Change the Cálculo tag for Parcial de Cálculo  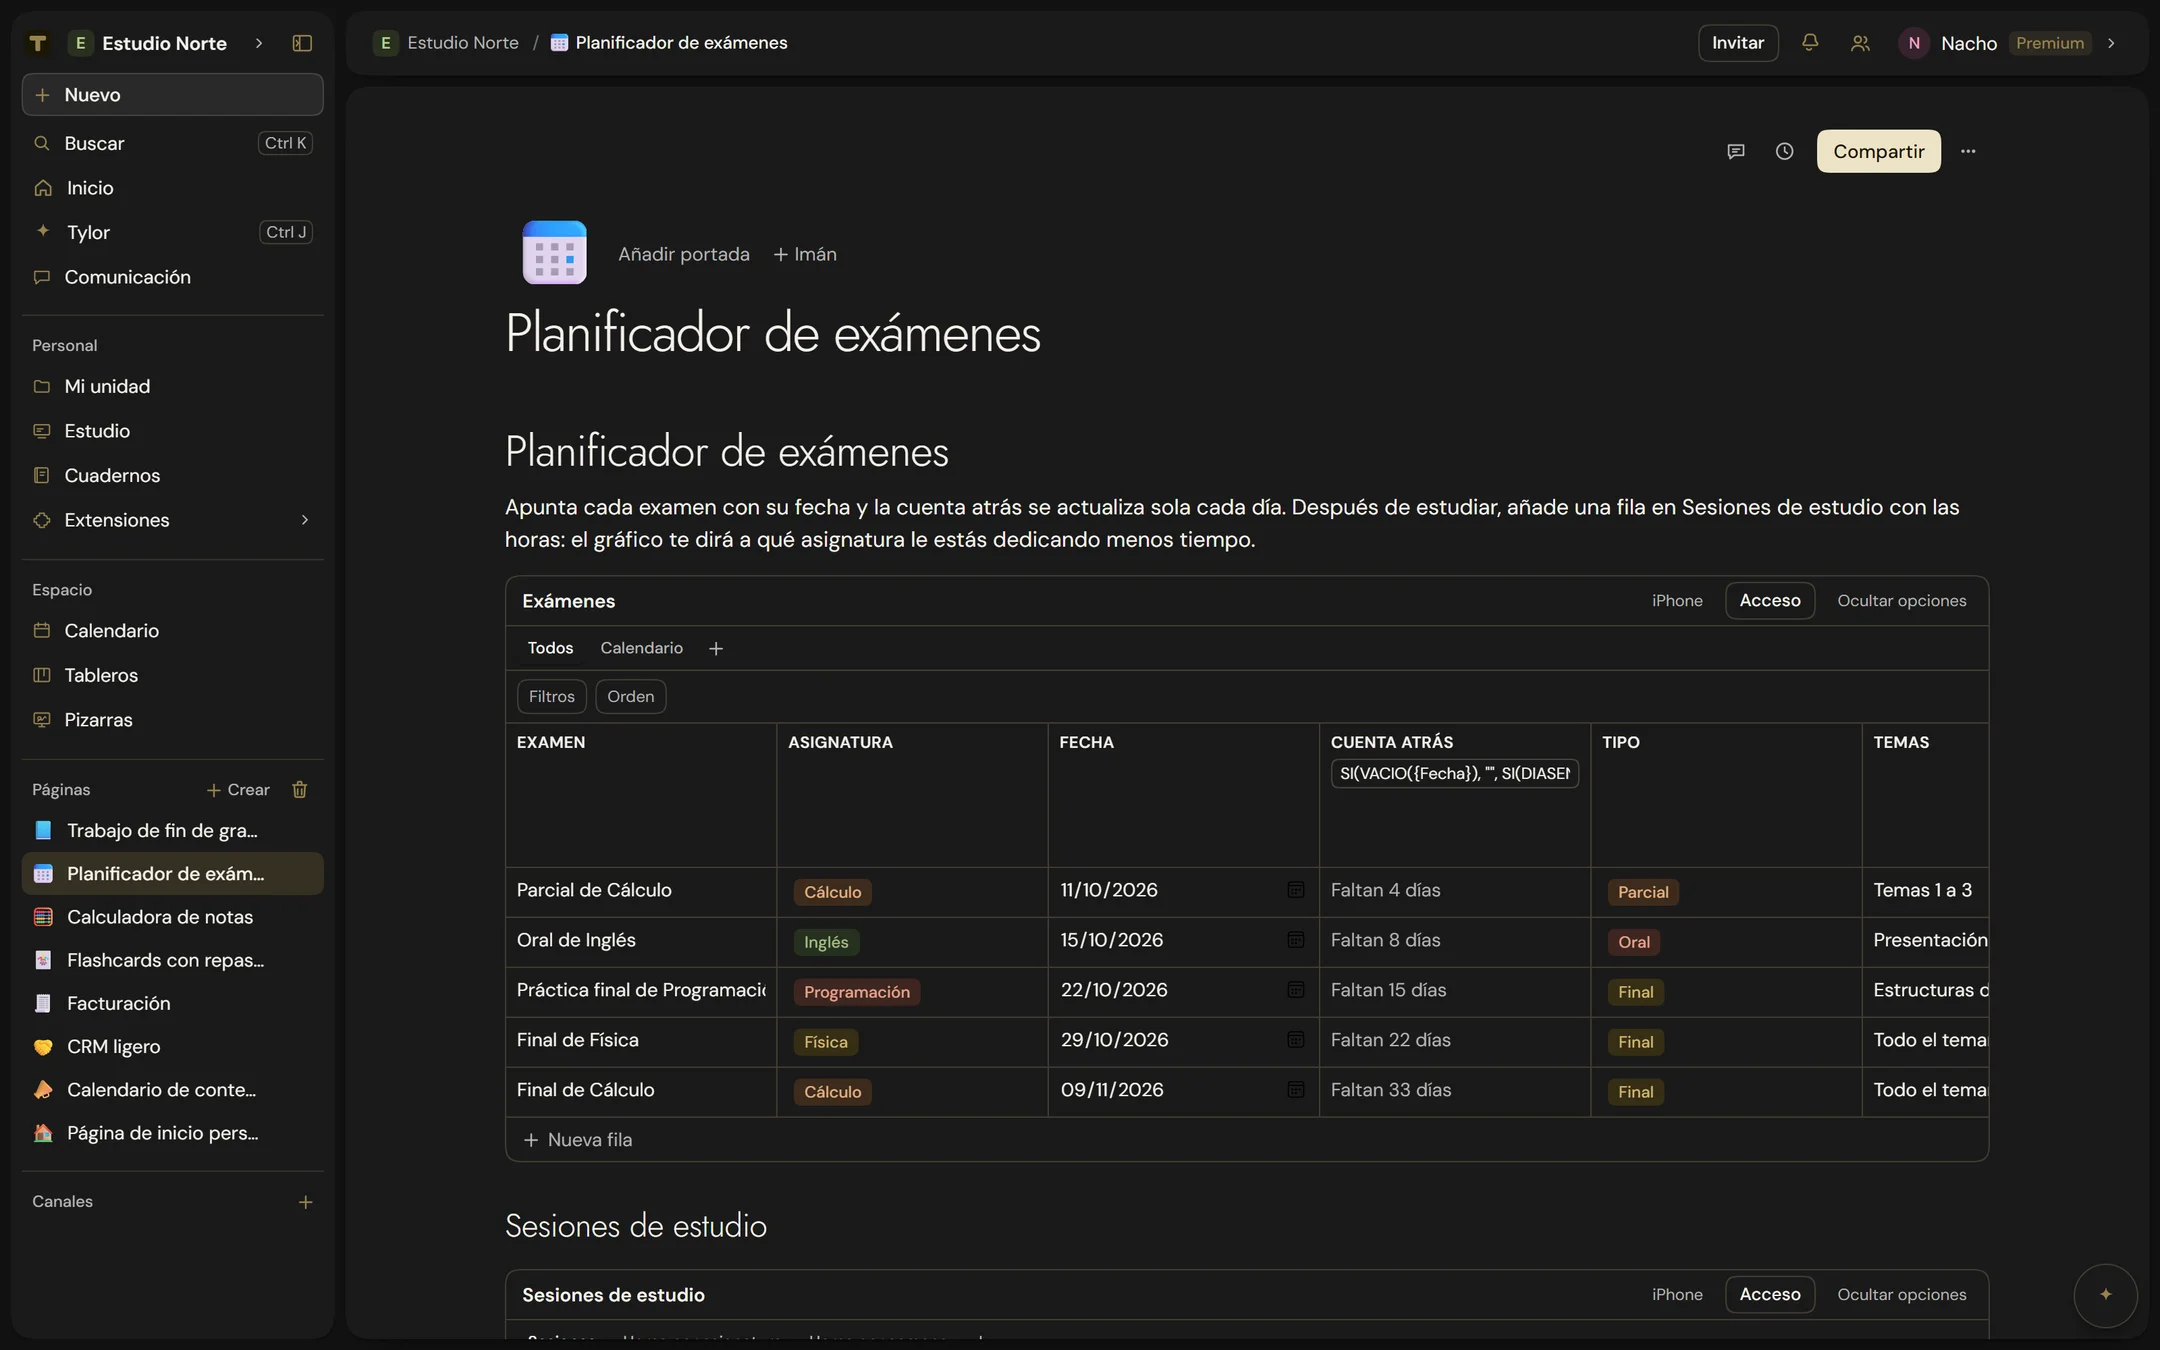(x=832, y=892)
